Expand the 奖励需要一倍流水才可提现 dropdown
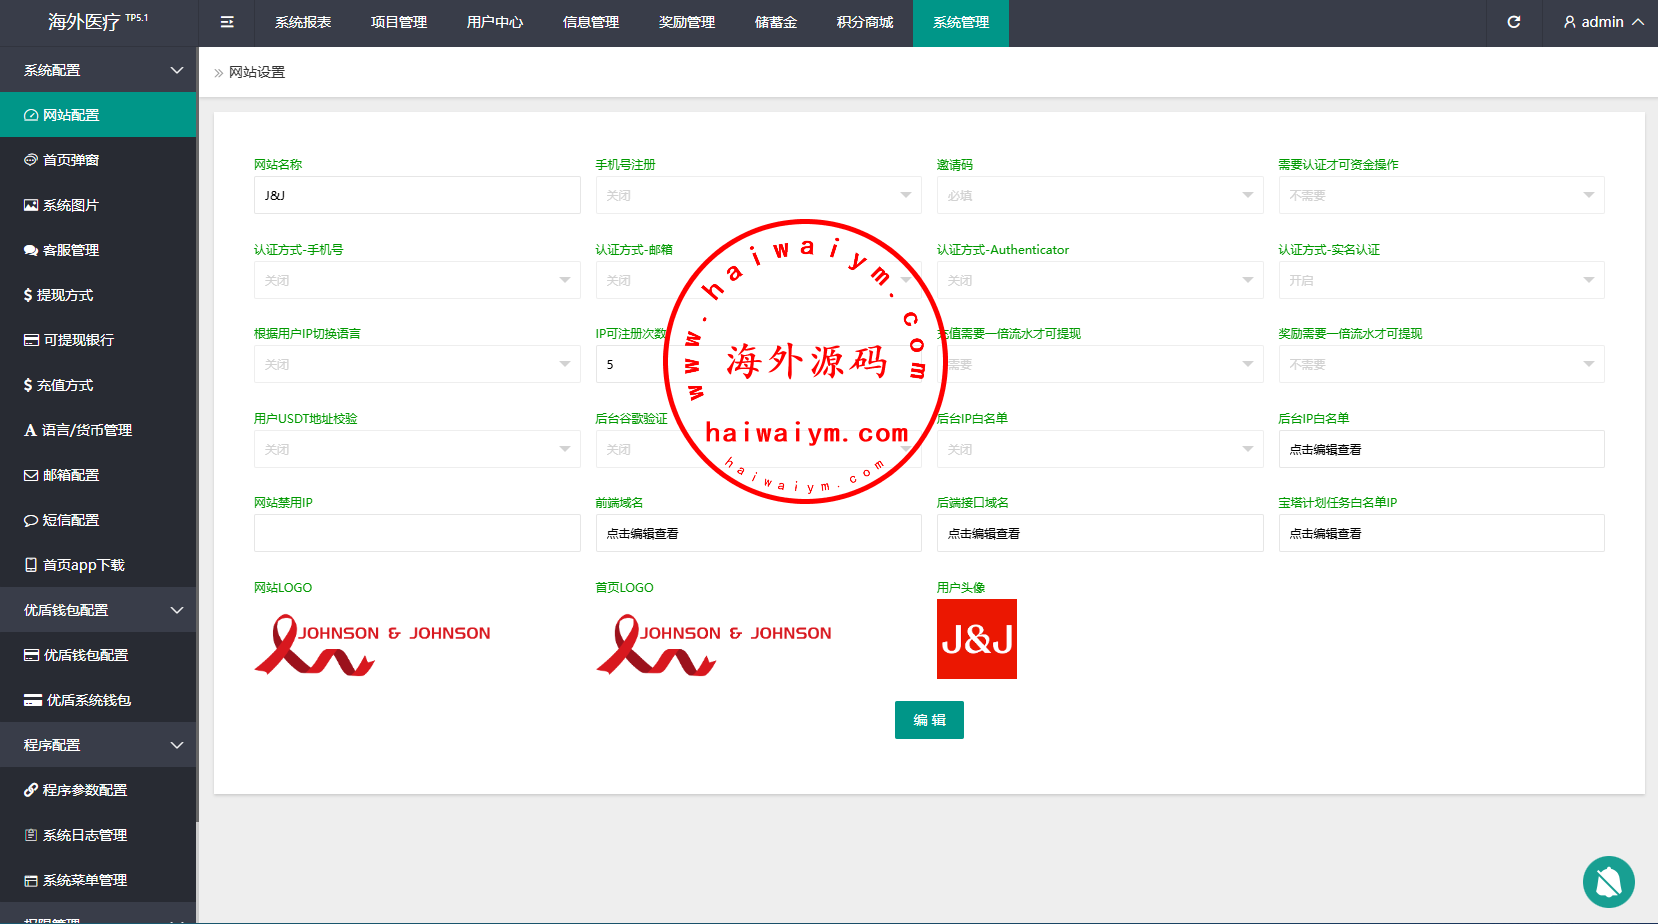Image resolution: width=1658 pixels, height=924 pixels. [1441, 364]
